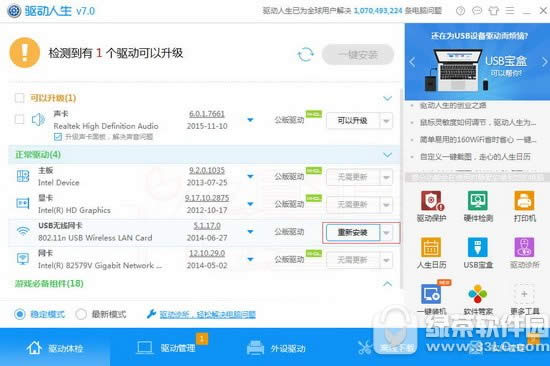Click the USB宝盒 banner image
The height and width of the screenshot is (366, 550).
click(477, 62)
